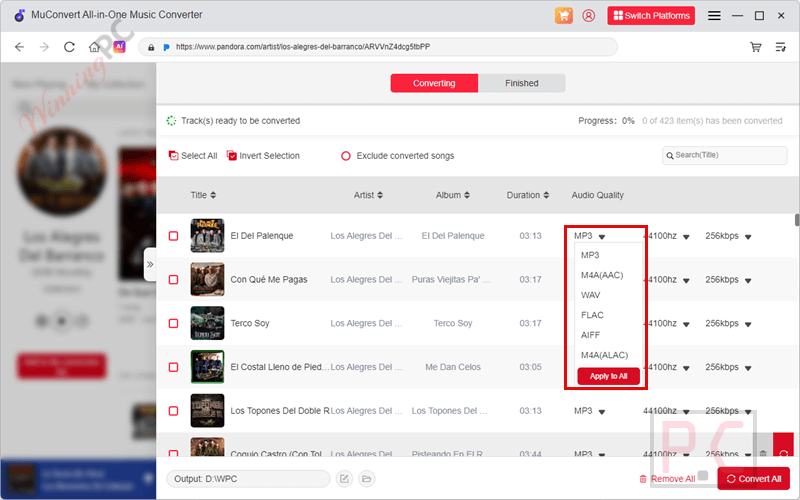
Task: Check the El Del Palenque track checkbox
Action: coord(173,236)
